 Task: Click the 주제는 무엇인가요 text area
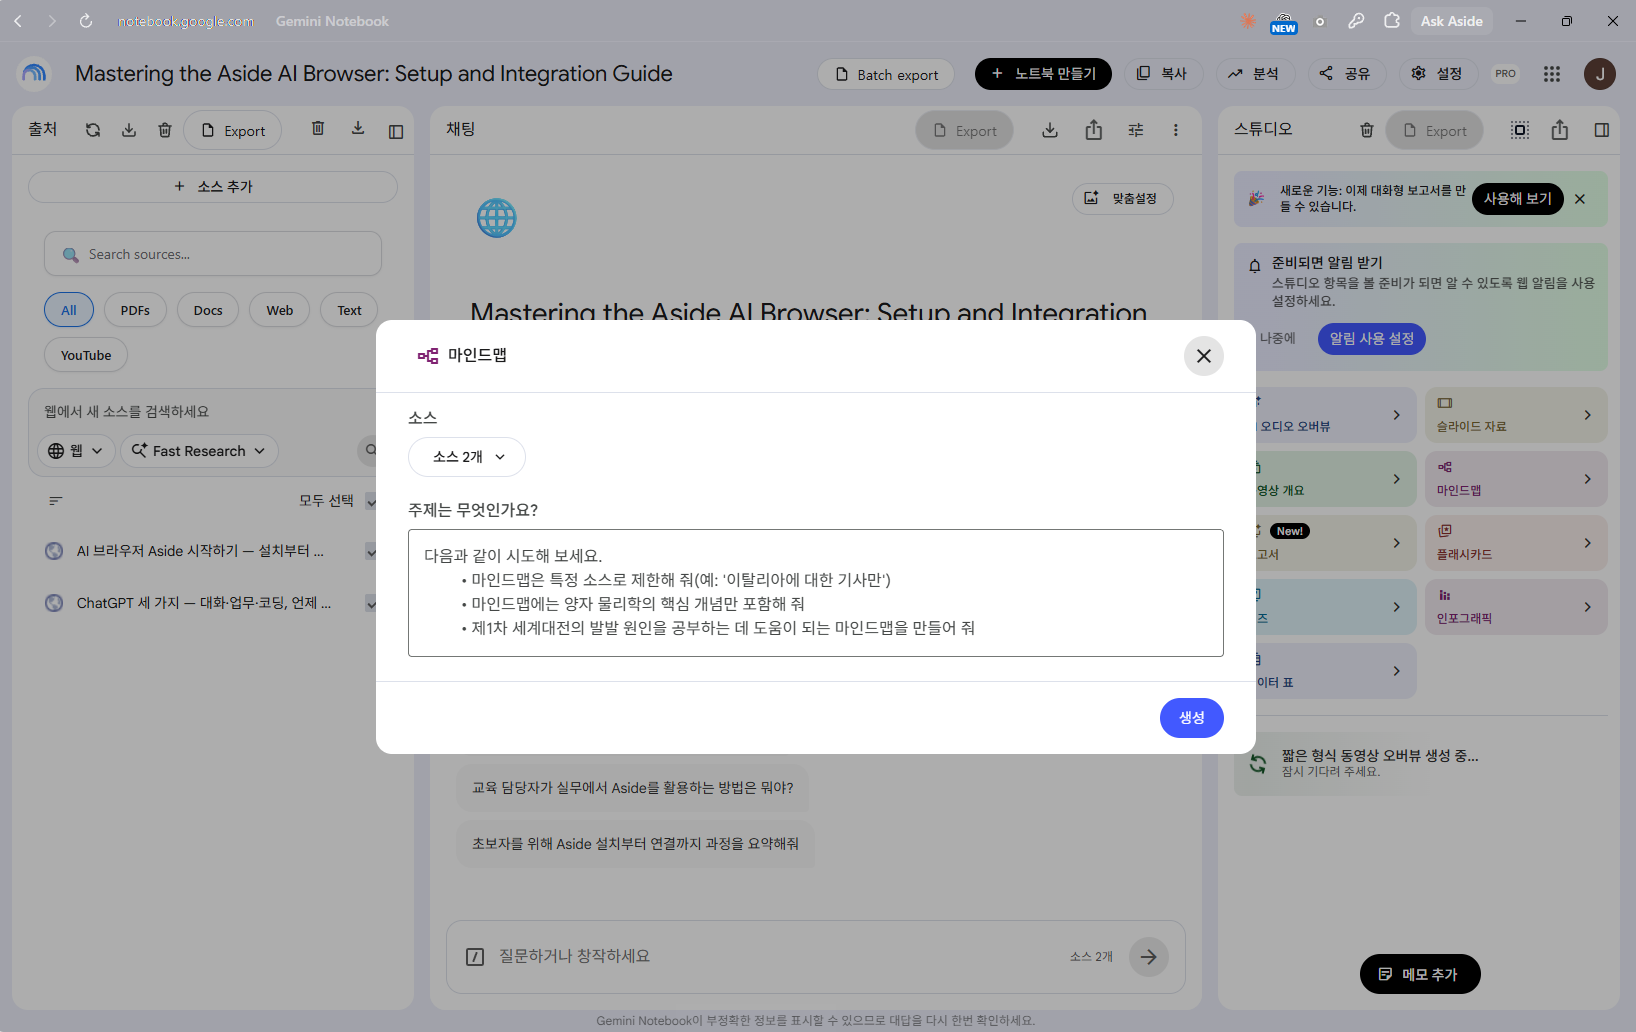(815, 593)
